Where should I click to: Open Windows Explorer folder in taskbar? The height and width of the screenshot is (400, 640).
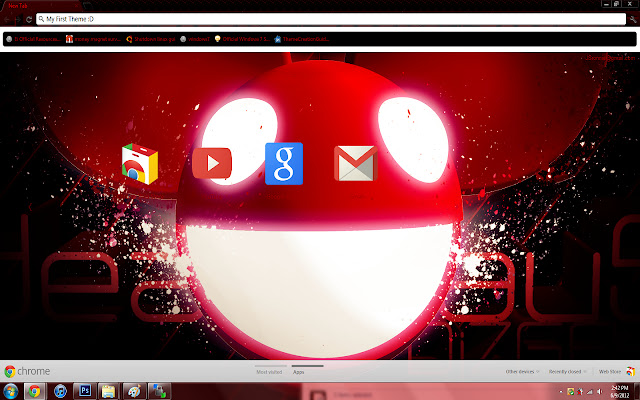point(108,391)
